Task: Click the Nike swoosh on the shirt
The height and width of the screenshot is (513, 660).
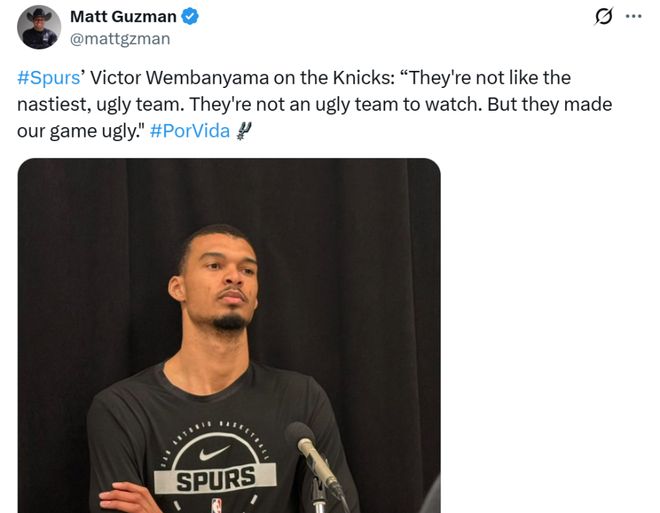Action: click(x=214, y=453)
